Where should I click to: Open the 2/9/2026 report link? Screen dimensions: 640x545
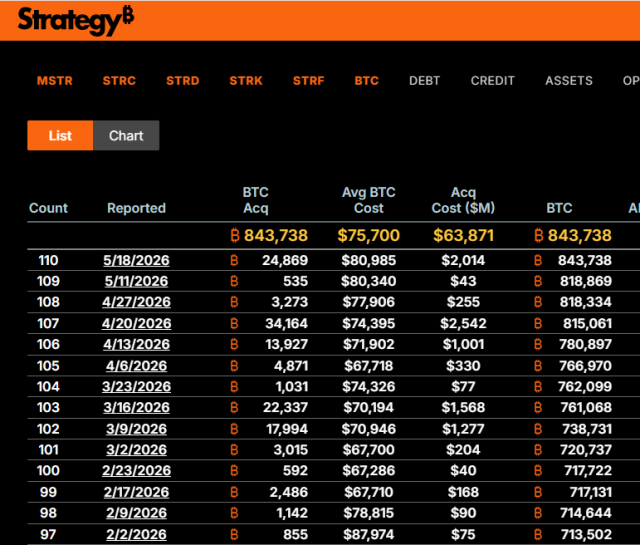pos(136,513)
